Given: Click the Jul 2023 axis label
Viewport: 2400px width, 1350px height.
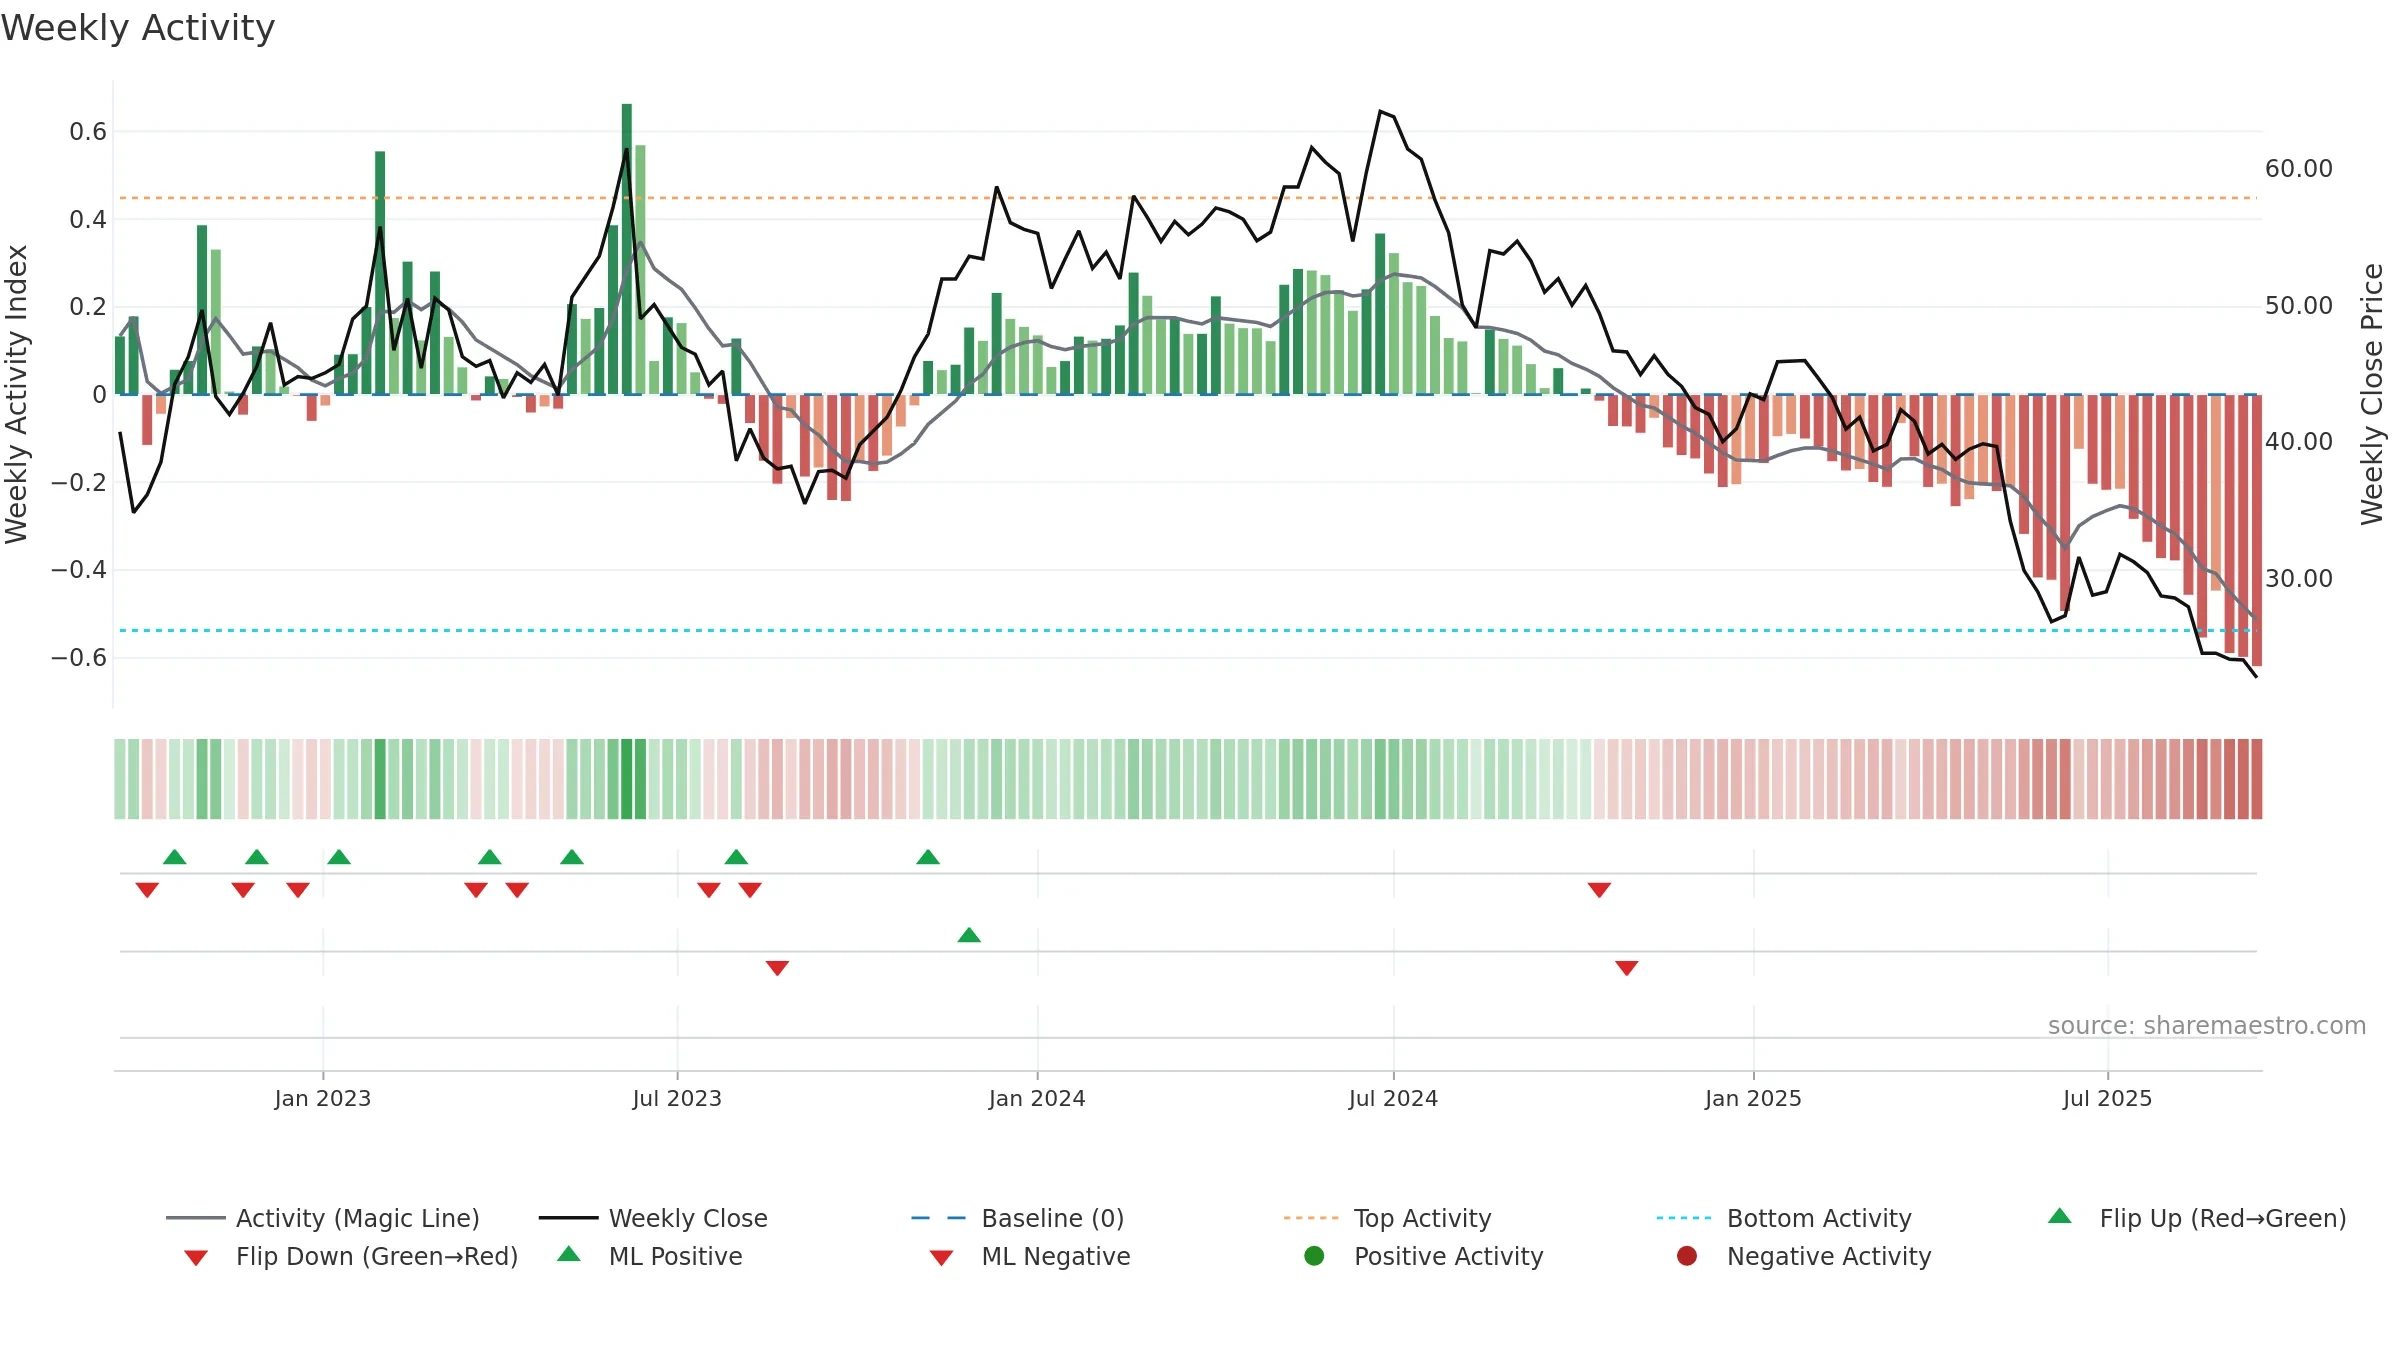Looking at the screenshot, I should (x=677, y=1098).
